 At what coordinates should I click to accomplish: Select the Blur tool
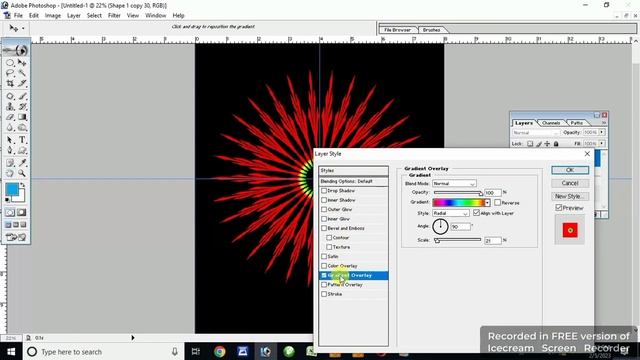[10, 127]
